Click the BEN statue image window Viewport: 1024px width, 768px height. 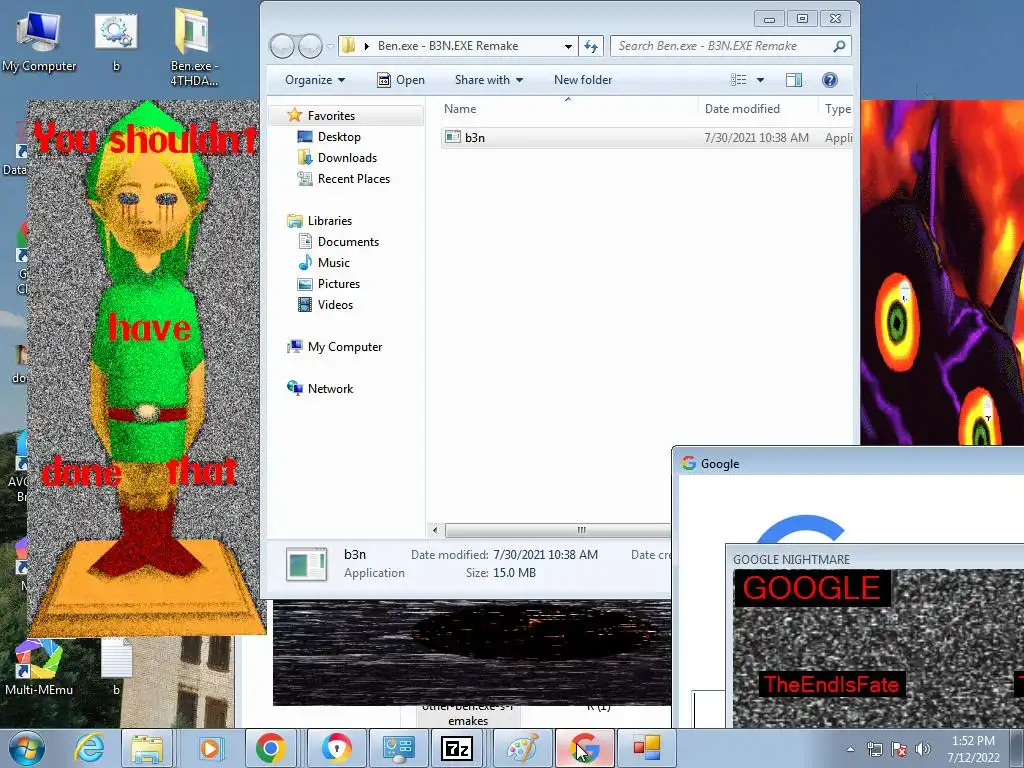pyautogui.click(x=145, y=367)
